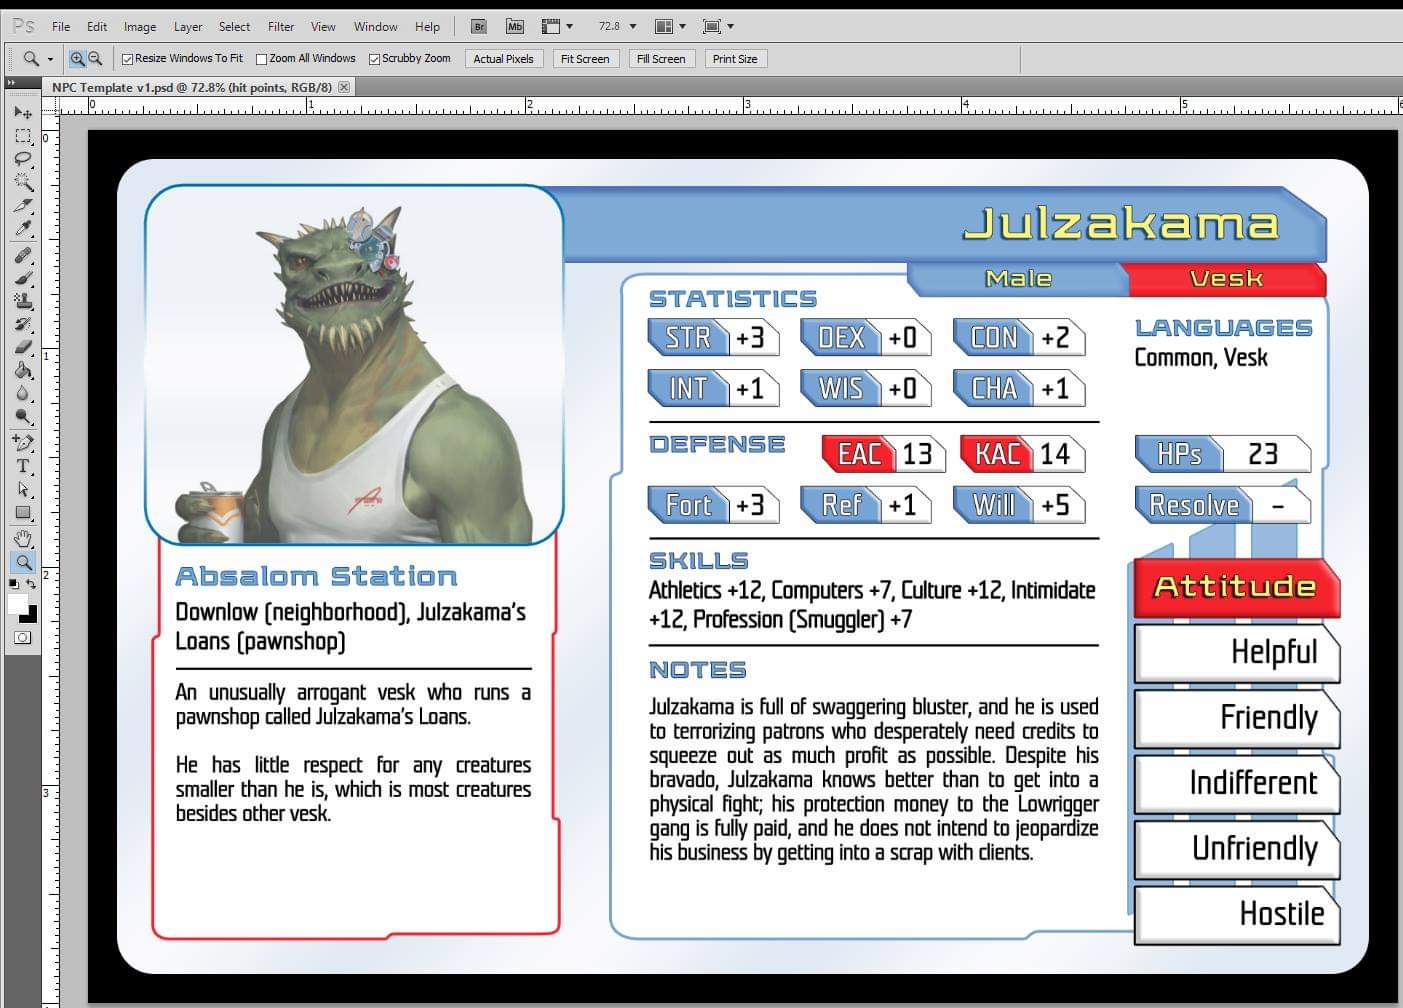Select the Crop/Slice tool
The height and width of the screenshot is (1008, 1403).
(x=23, y=206)
